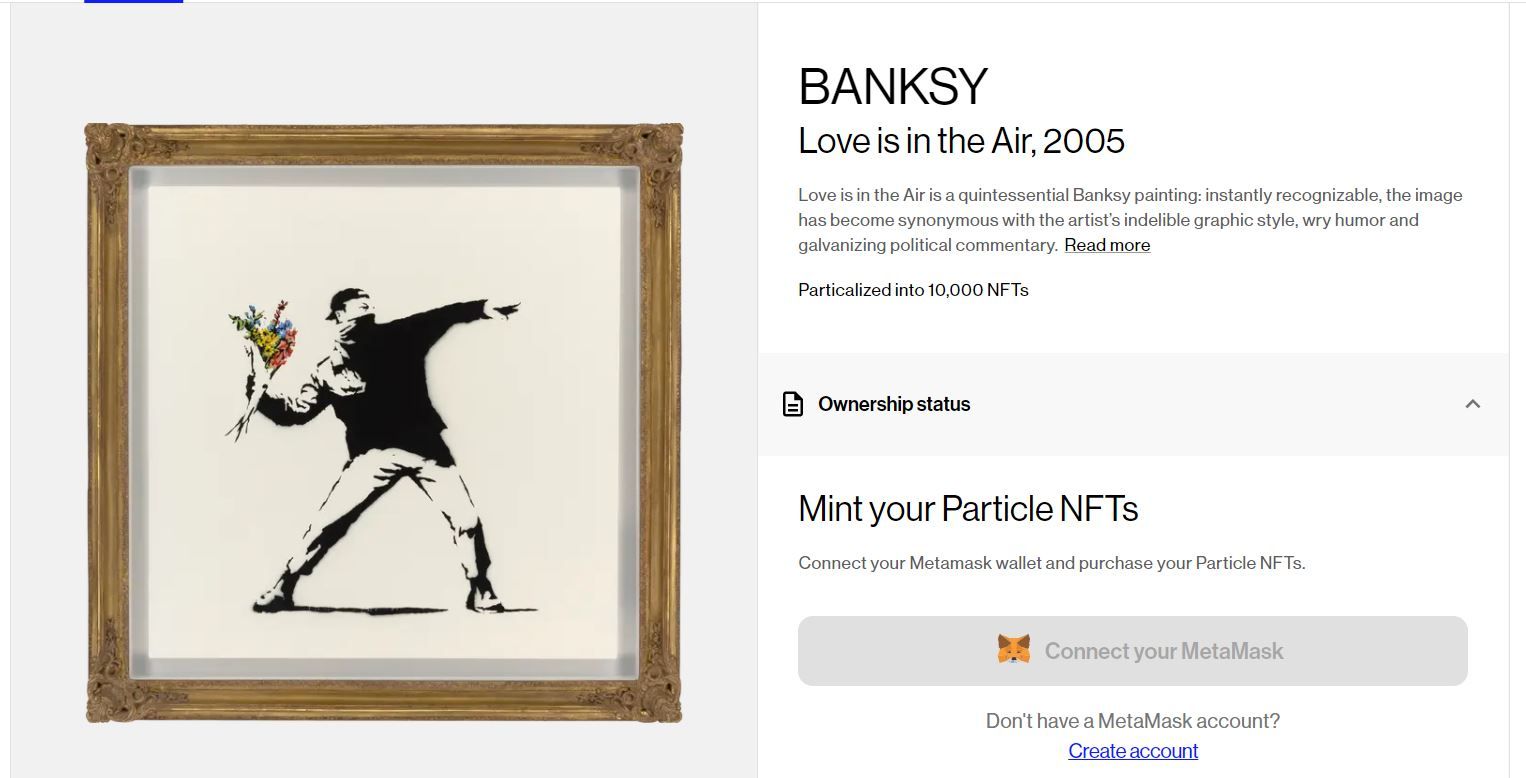
Task: Toggle the Ownership status section header
Action: (1133, 404)
